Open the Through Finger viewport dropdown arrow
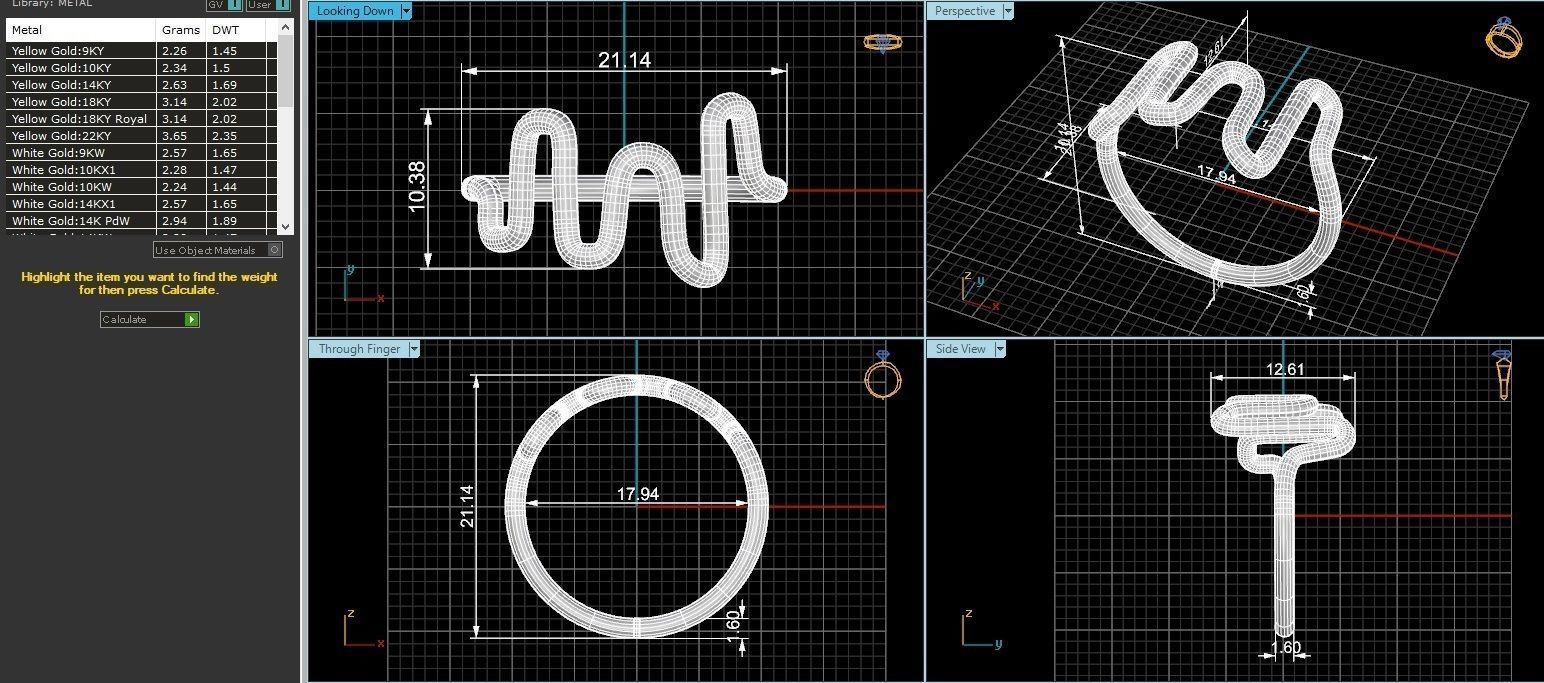 pyautogui.click(x=414, y=349)
